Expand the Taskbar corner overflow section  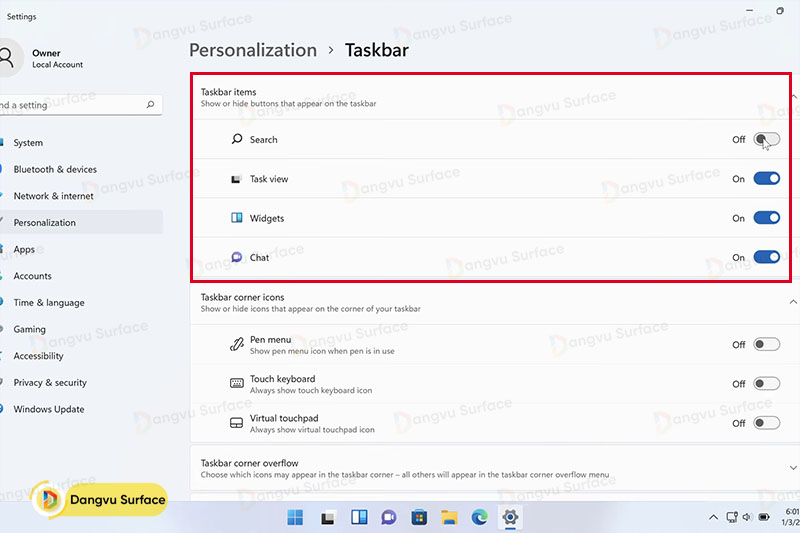pos(793,468)
